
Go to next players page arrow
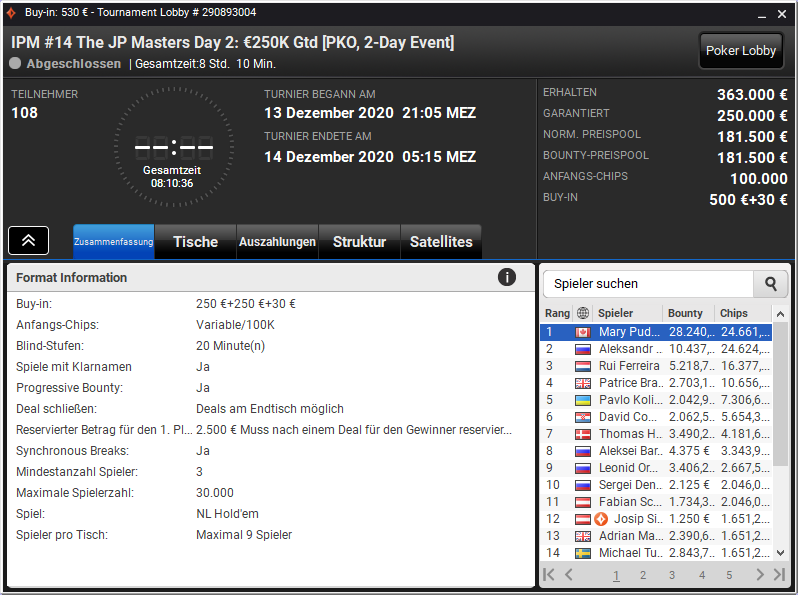(760, 575)
